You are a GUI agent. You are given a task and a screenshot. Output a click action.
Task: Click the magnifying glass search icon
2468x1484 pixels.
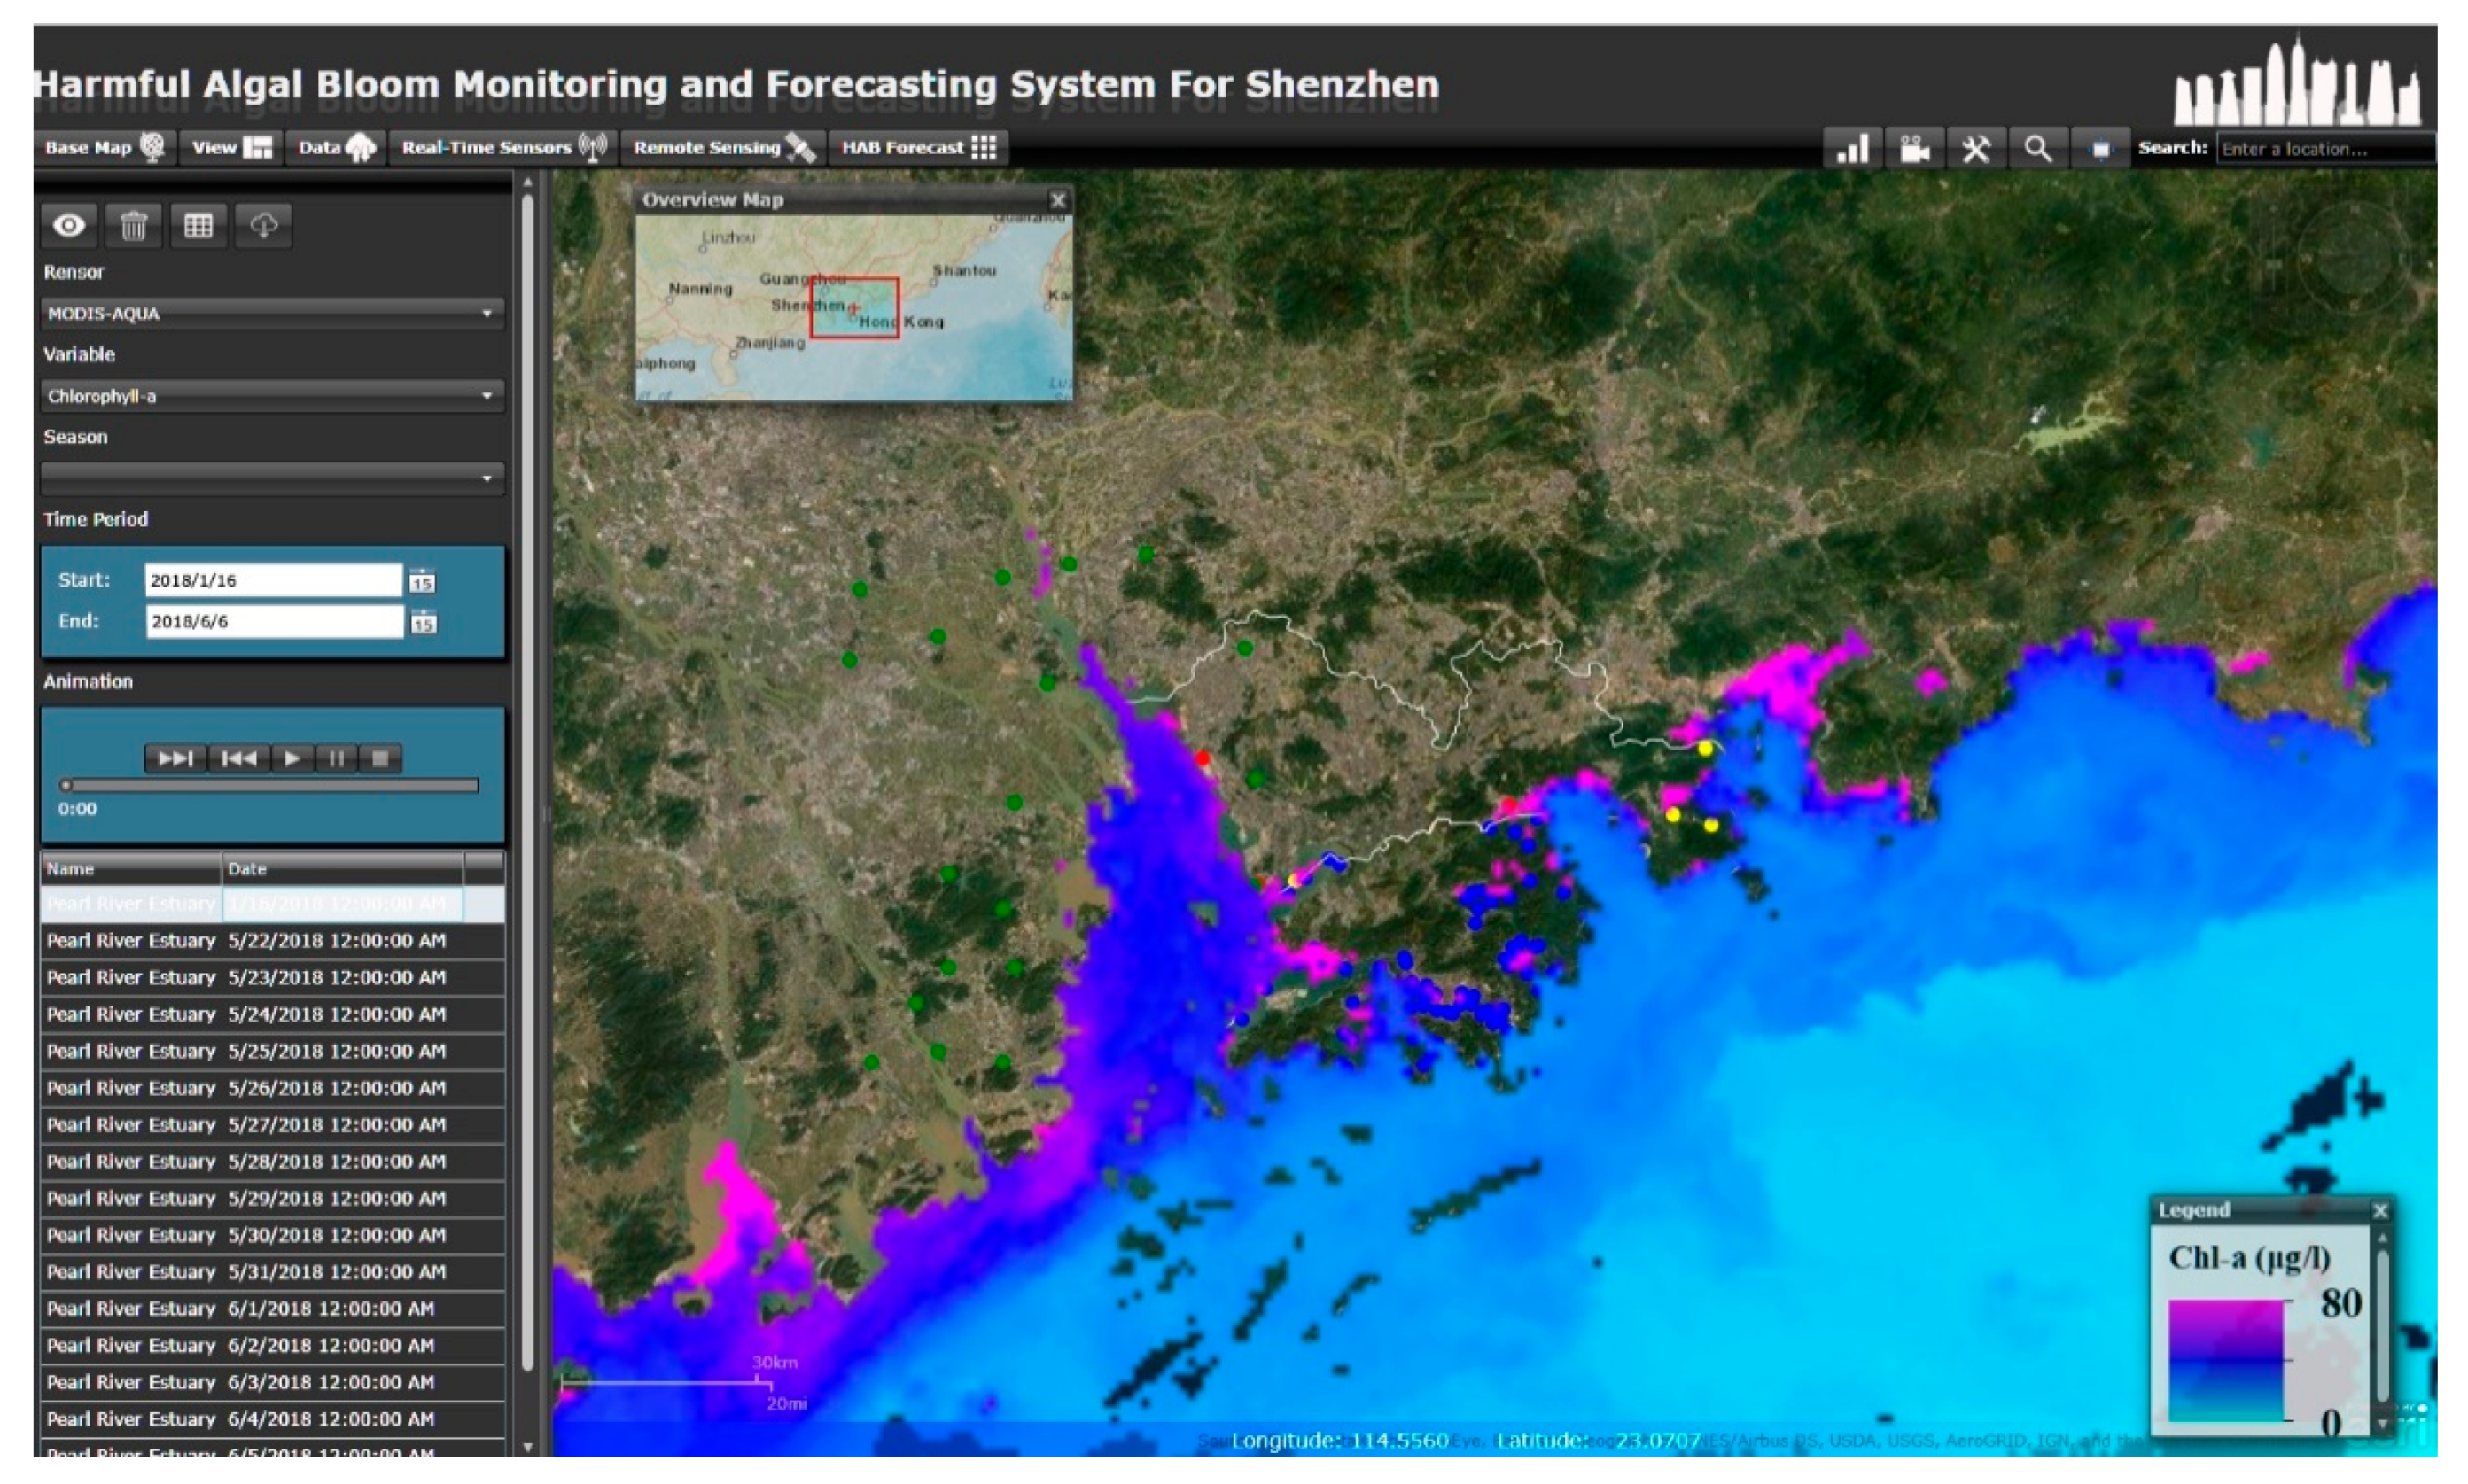coord(2038,149)
